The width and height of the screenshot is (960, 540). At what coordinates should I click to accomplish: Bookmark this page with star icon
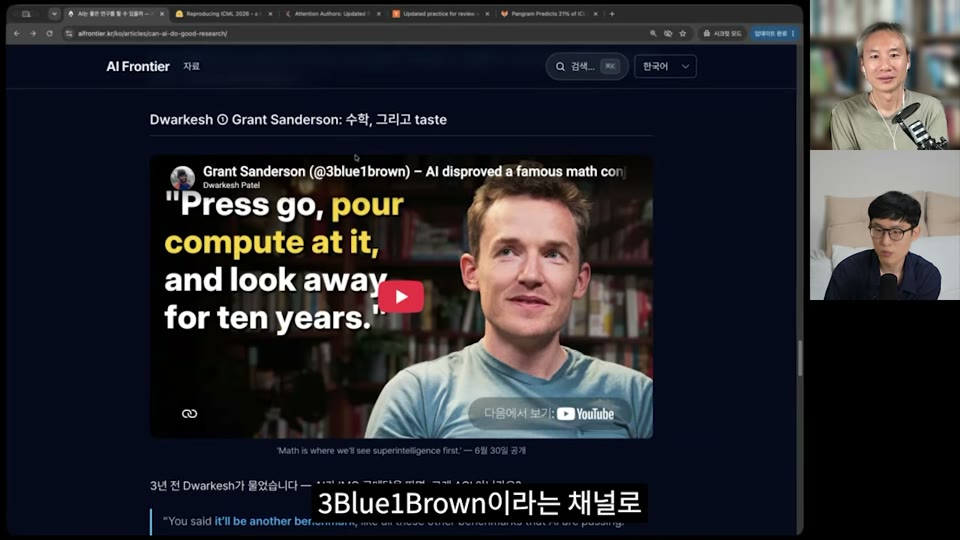683,34
